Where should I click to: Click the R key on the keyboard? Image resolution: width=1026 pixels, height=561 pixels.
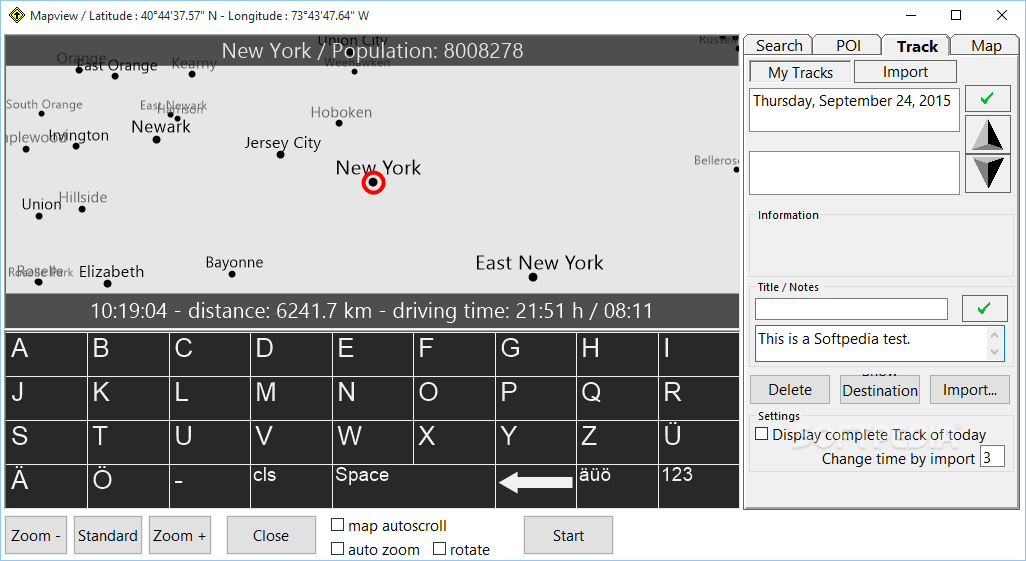point(699,398)
